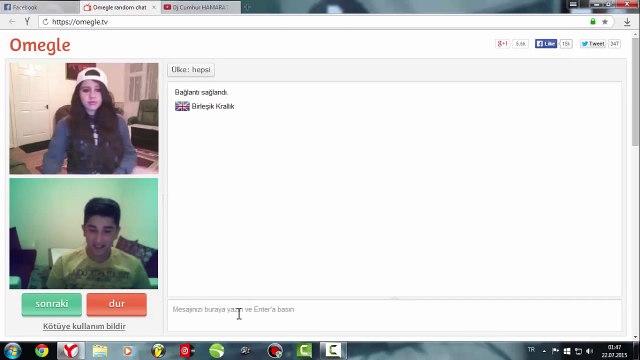Open the media player taskbar icon
Screen dimensions: 640x360
tap(128, 351)
